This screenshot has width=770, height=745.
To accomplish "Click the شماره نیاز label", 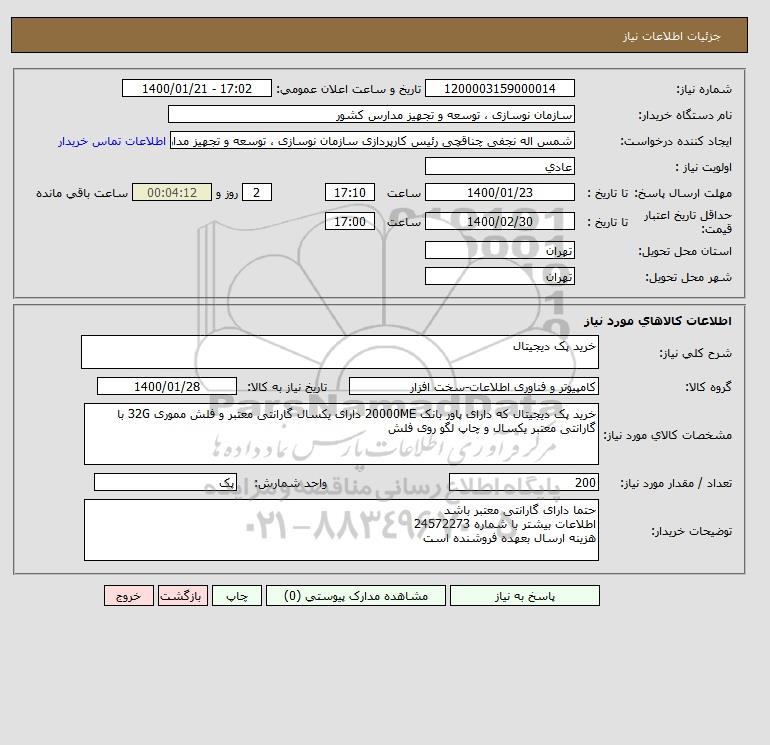I will (x=704, y=89).
